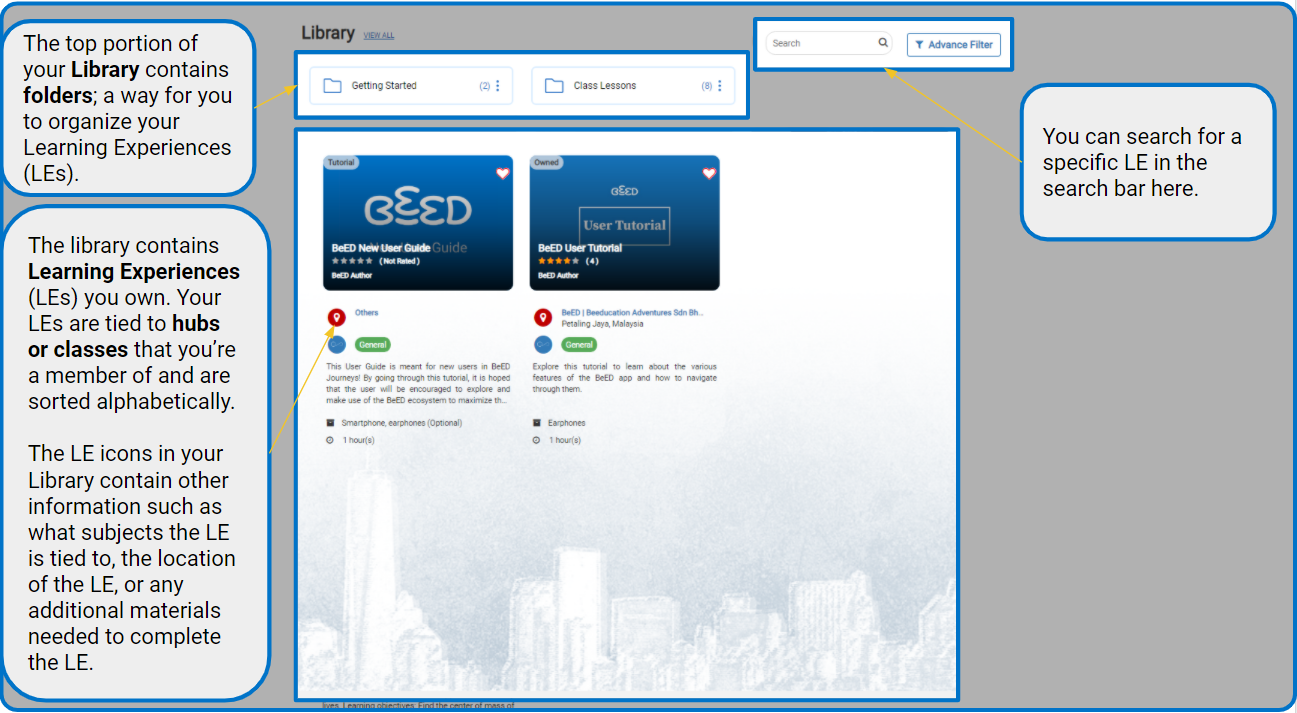Click the Getting Started item count (2)
1297x713 pixels.
[x=485, y=86]
